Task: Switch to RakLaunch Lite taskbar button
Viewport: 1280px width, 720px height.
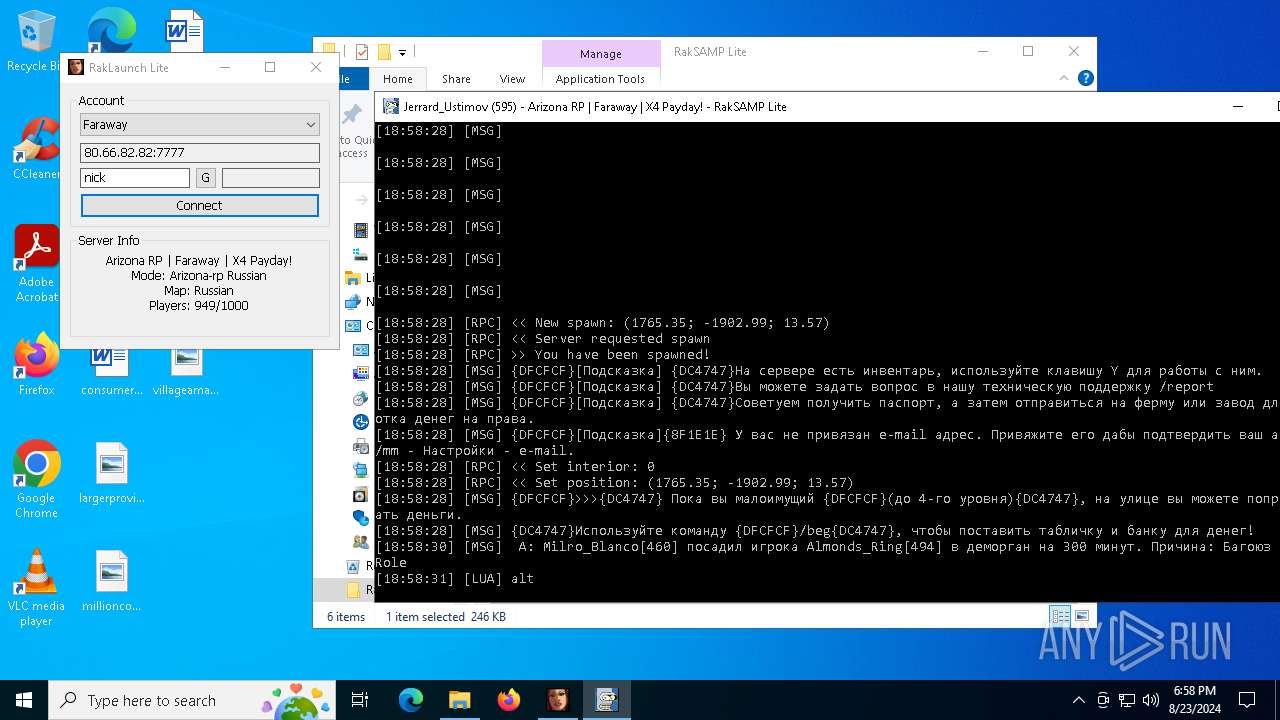Action: tap(557, 700)
